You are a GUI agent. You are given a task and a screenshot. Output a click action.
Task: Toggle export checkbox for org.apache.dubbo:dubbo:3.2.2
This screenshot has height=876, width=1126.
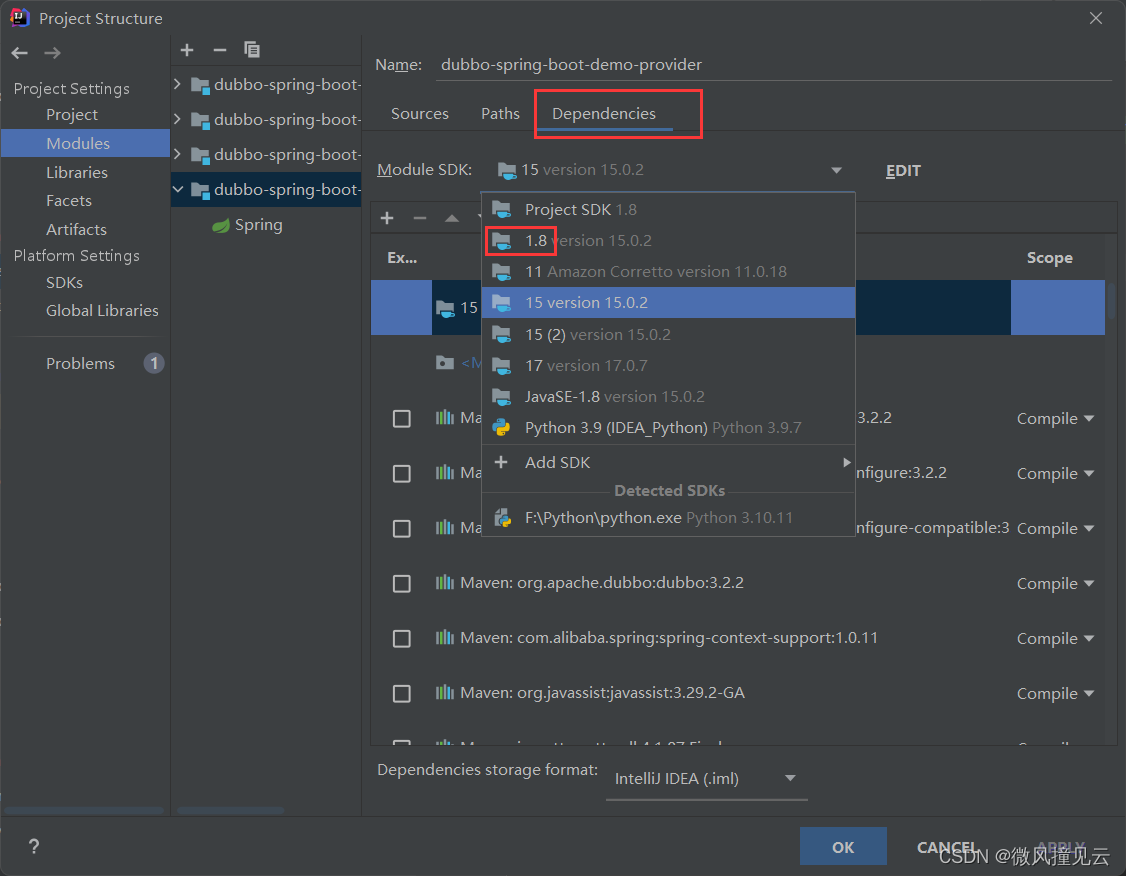coord(402,584)
